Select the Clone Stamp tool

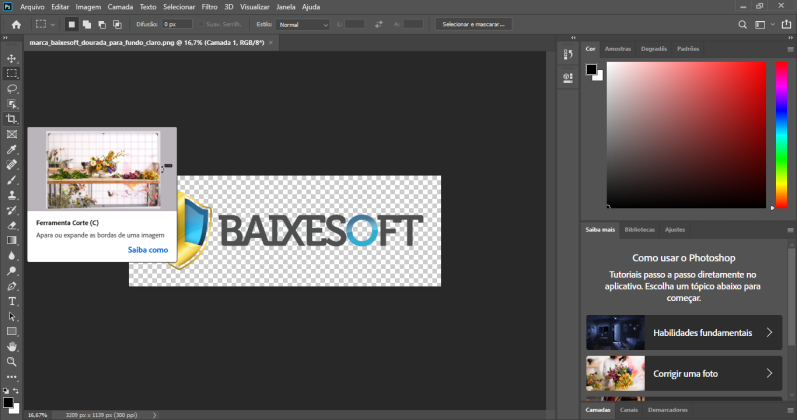point(11,195)
